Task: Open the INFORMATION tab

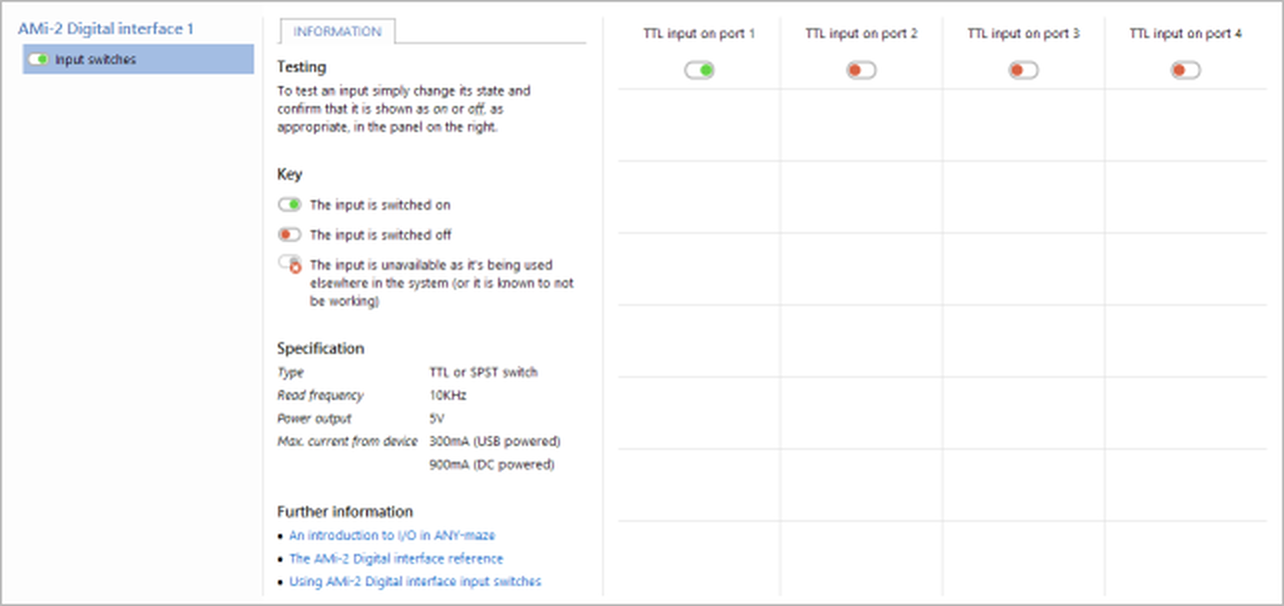Action: pyautogui.click(x=337, y=32)
